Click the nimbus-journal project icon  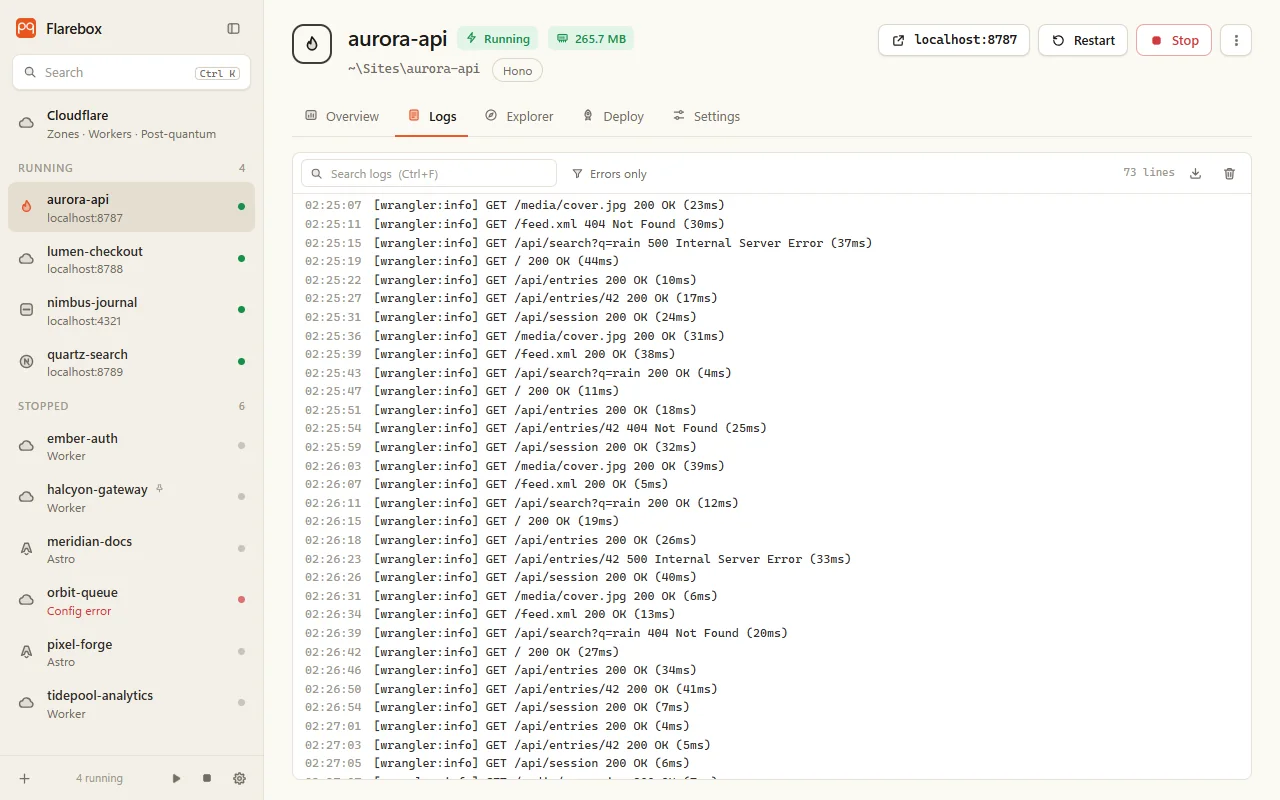coord(27,310)
